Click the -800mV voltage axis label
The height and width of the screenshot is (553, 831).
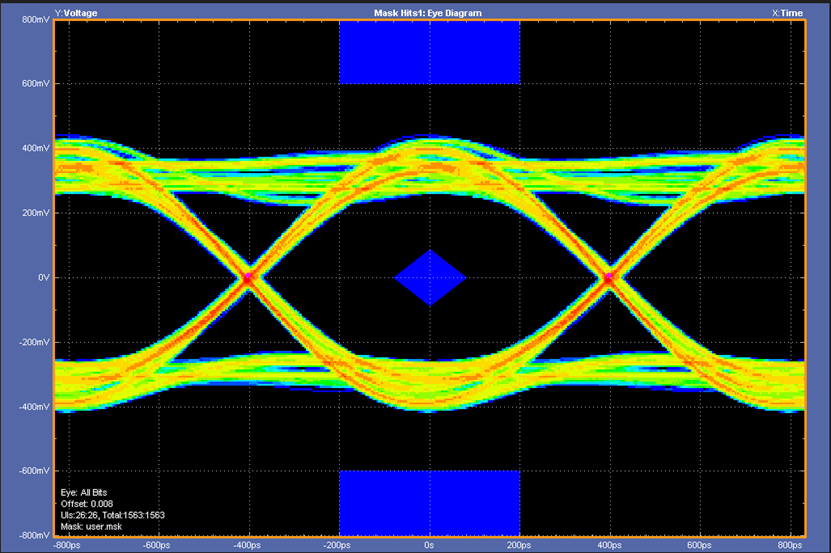[x=34, y=536]
